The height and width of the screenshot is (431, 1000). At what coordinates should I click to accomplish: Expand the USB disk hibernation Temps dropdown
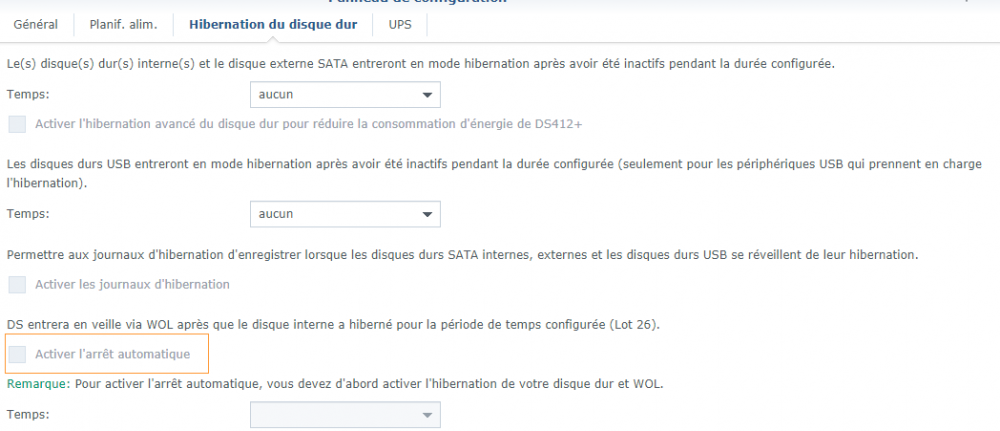pos(345,214)
